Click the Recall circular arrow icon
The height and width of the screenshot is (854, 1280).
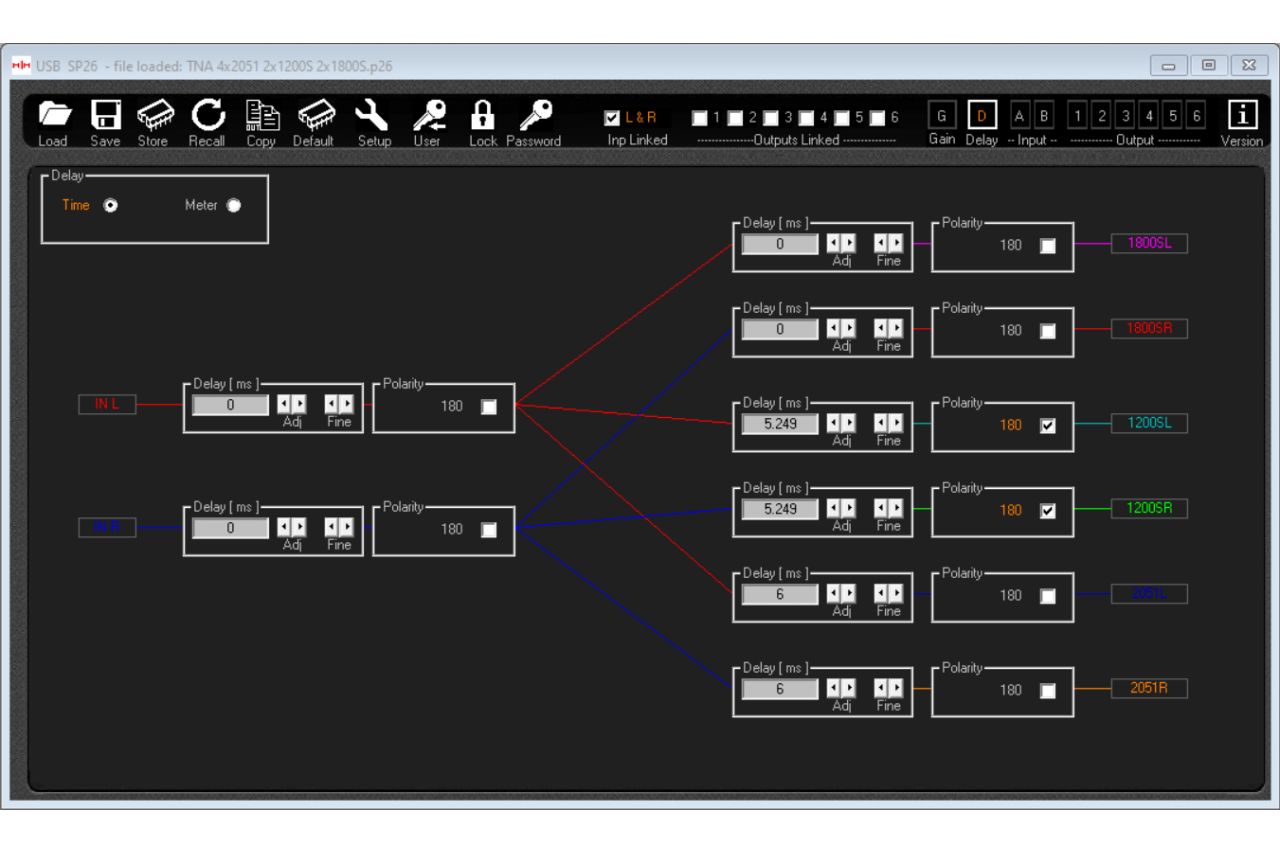click(x=208, y=116)
